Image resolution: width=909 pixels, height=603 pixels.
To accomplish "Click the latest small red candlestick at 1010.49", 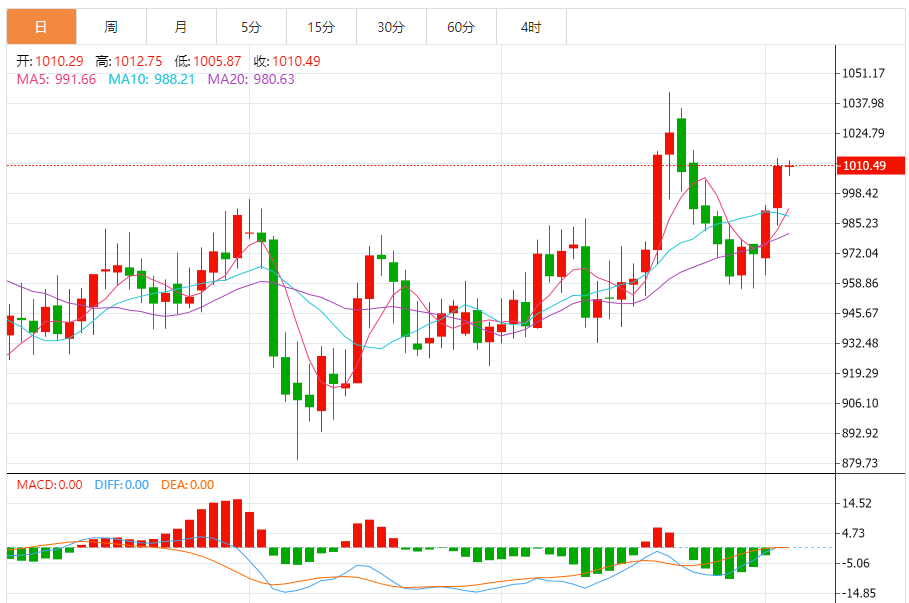I will [789, 167].
